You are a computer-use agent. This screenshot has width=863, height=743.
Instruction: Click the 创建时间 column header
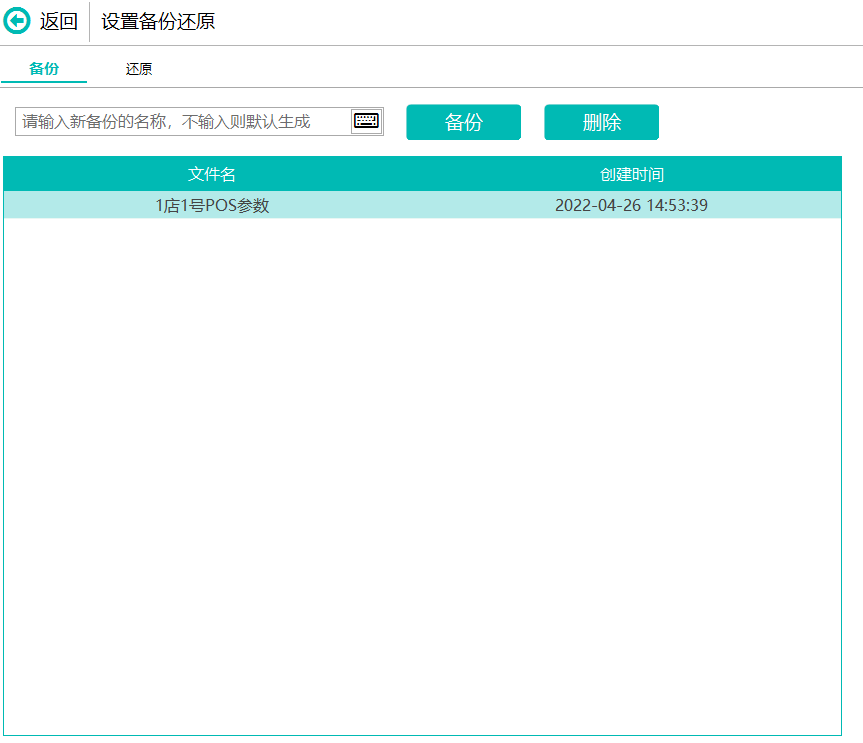point(631,174)
